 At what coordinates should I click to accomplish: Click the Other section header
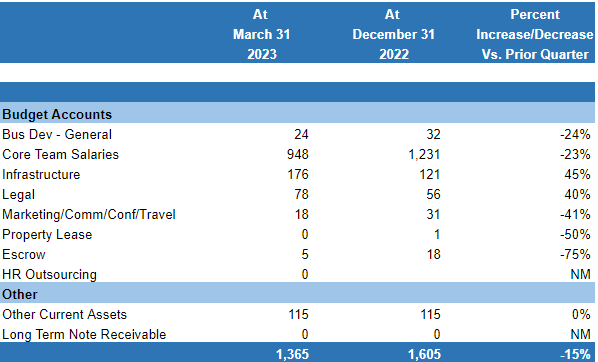pyautogui.click(x=20, y=294)
